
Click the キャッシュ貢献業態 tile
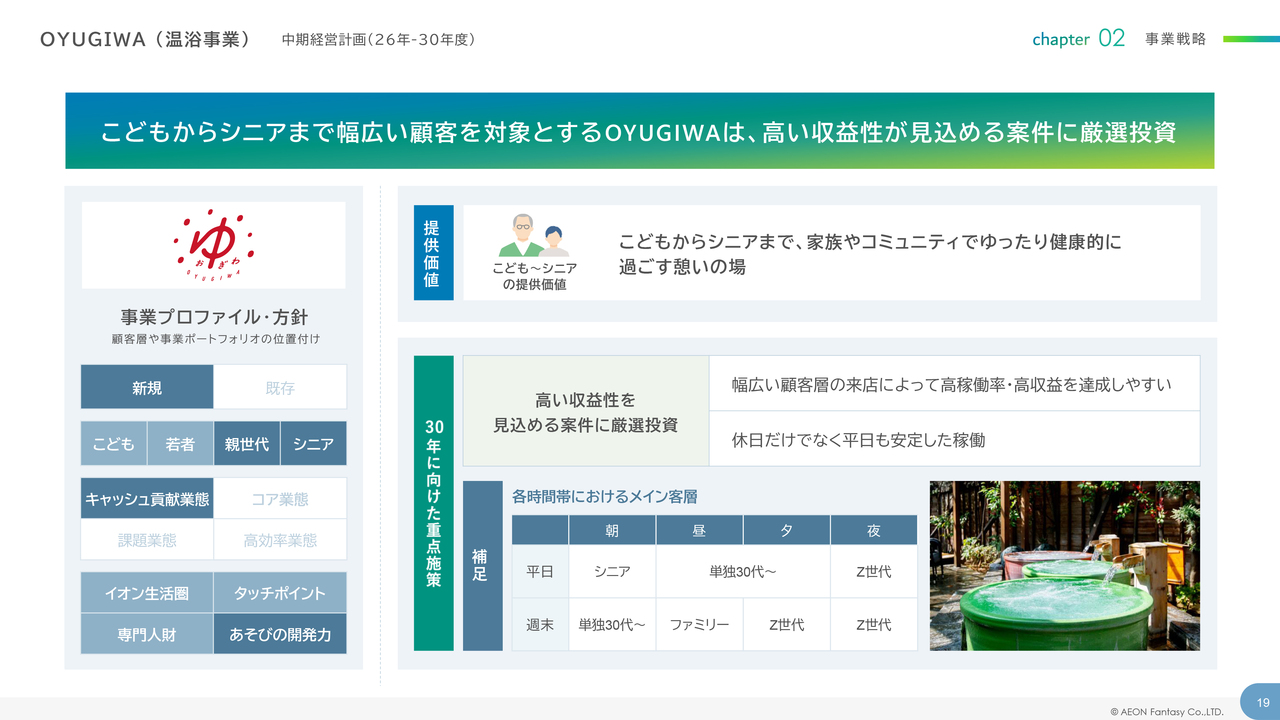point(147,498)
